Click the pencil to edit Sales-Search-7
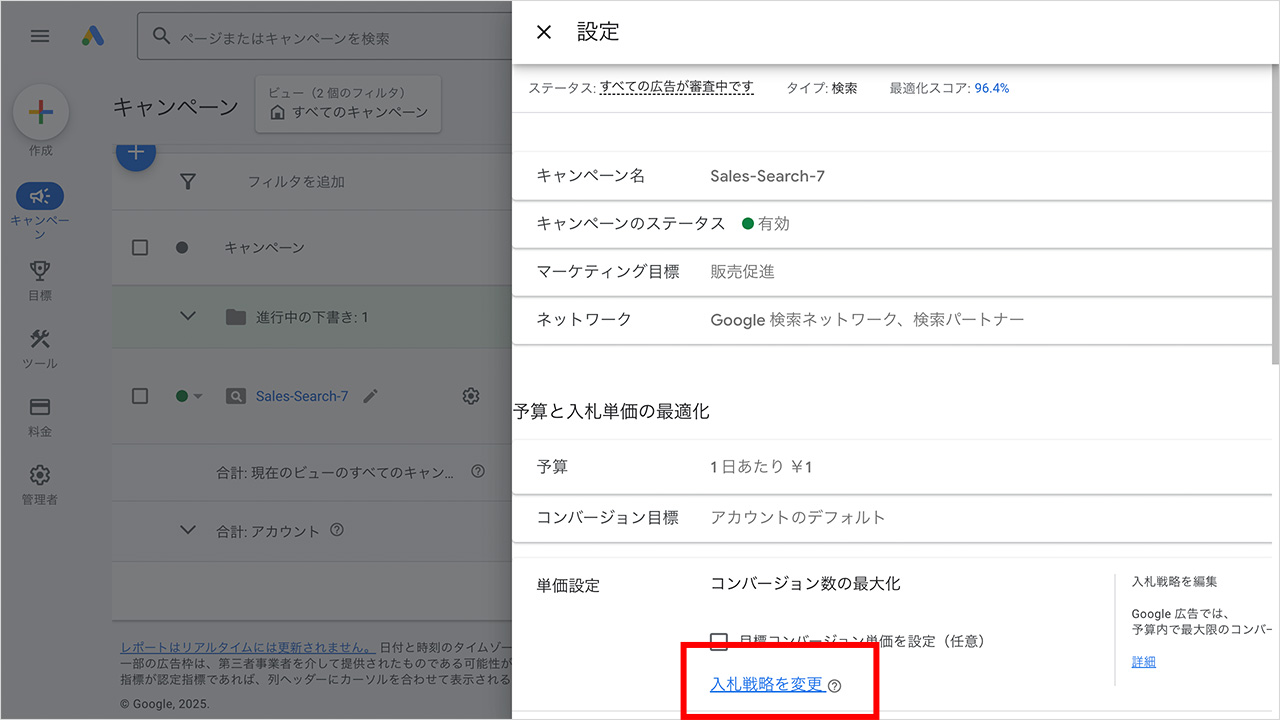 (370, 396)
